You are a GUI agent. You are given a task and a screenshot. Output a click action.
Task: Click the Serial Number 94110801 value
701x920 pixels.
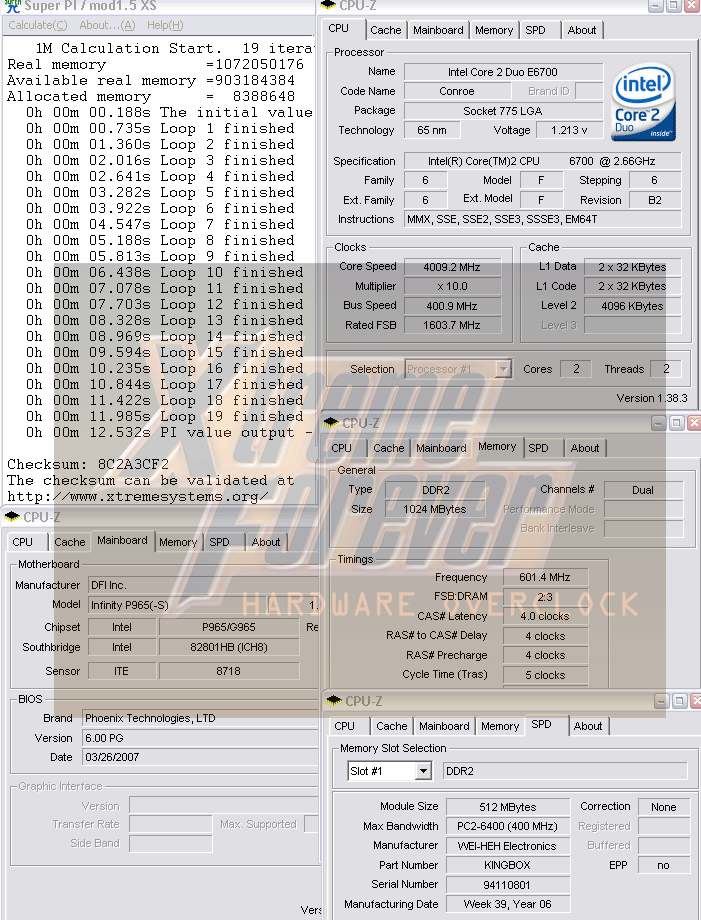507,884
